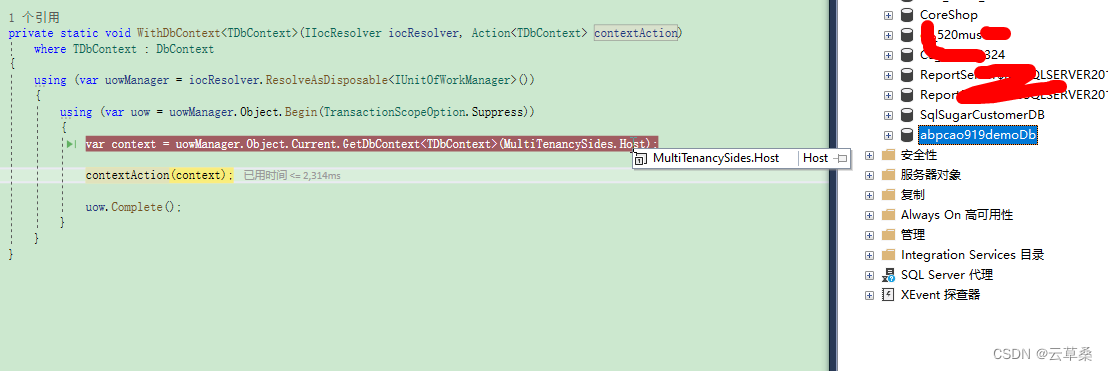Expand the 安全性 folder
Image resolution: width=1108 pixels, height=371 pixels.
869,155
